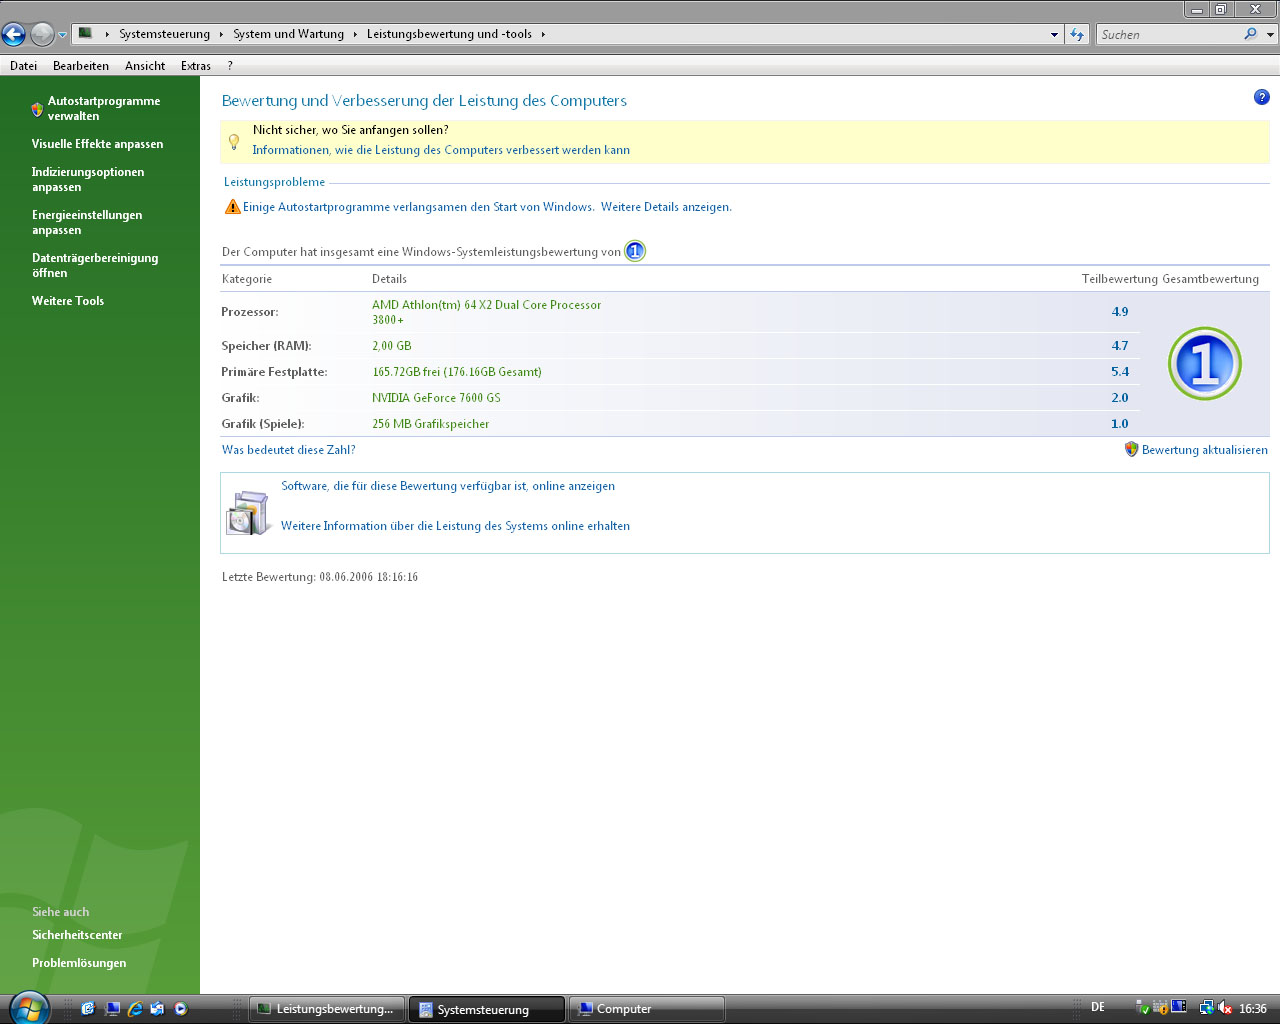This screenshot has height=1024, width=1280.
Task: Open 'Indizierungsoptionen anpassen'
Action: point(88,179)
